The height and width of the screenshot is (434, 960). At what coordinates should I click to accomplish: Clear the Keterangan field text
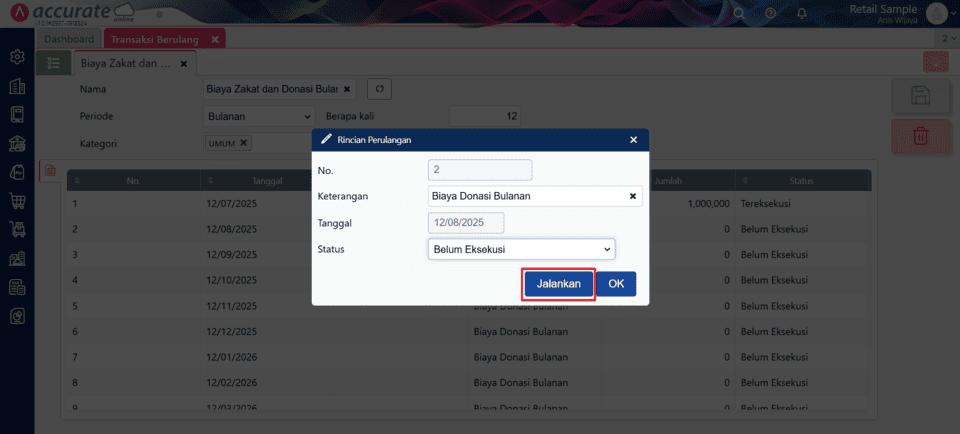click(632, 196)
